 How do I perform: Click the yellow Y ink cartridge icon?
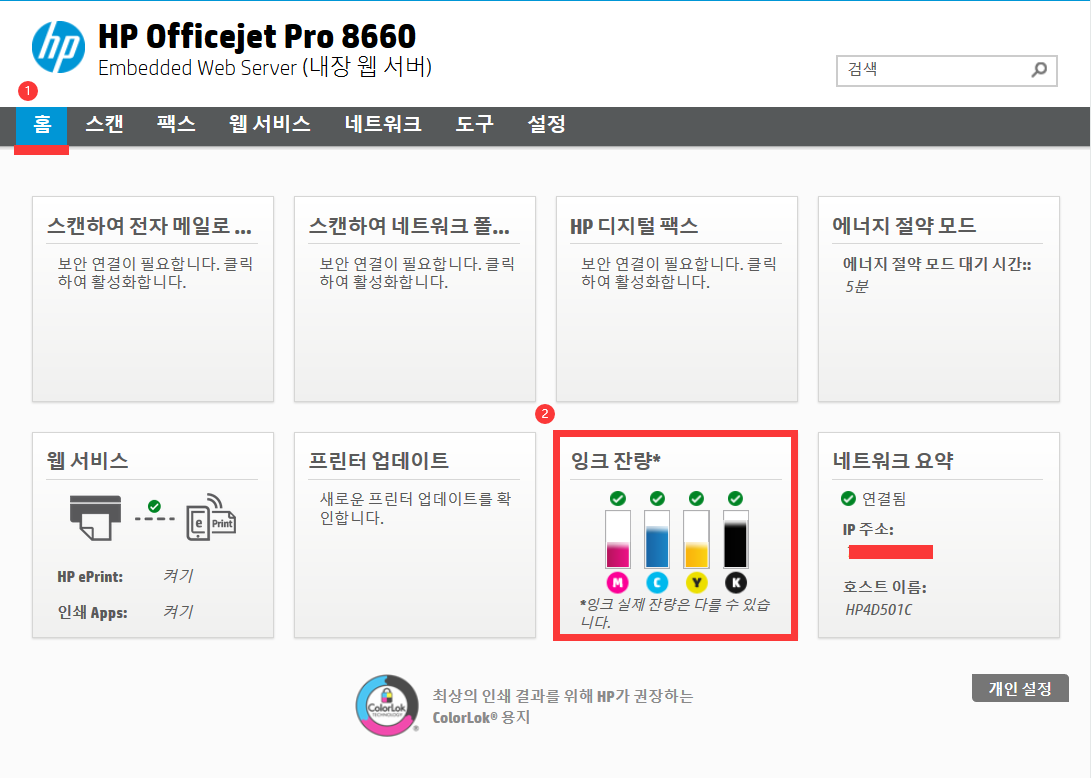point(696,582)
